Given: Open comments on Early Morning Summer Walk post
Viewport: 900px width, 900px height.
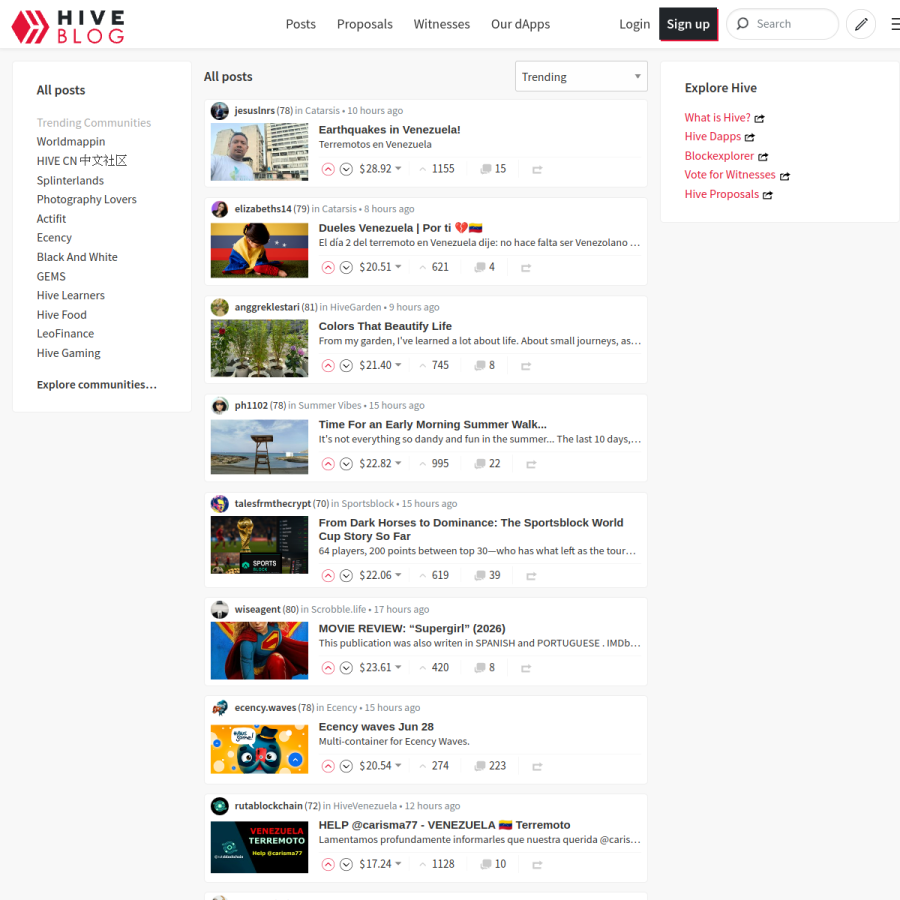Looking at the screenshot, I should pyautogui.click(x=488, y=463).
